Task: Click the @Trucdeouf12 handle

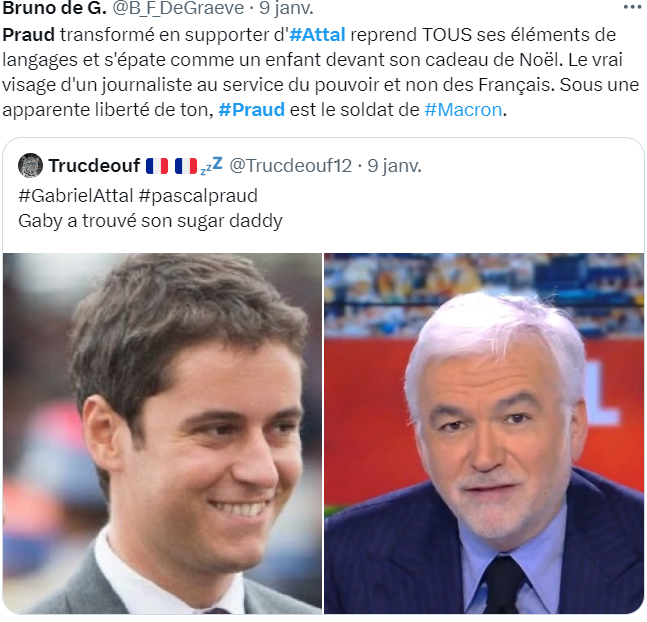Action: 290,166
